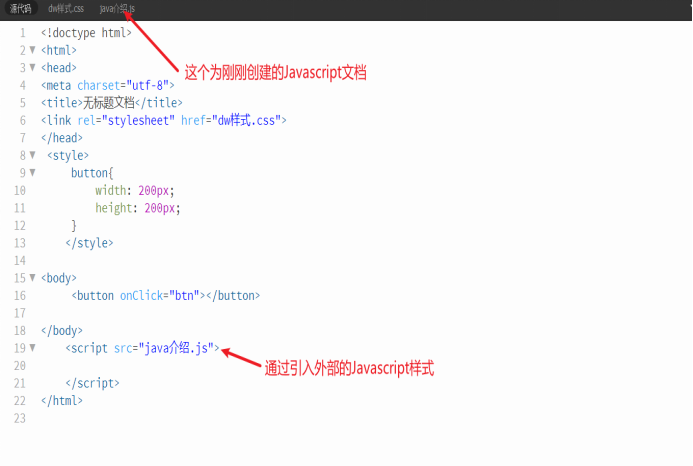
Task: Click line number 23 in the gutter
Action: [20, 418]
